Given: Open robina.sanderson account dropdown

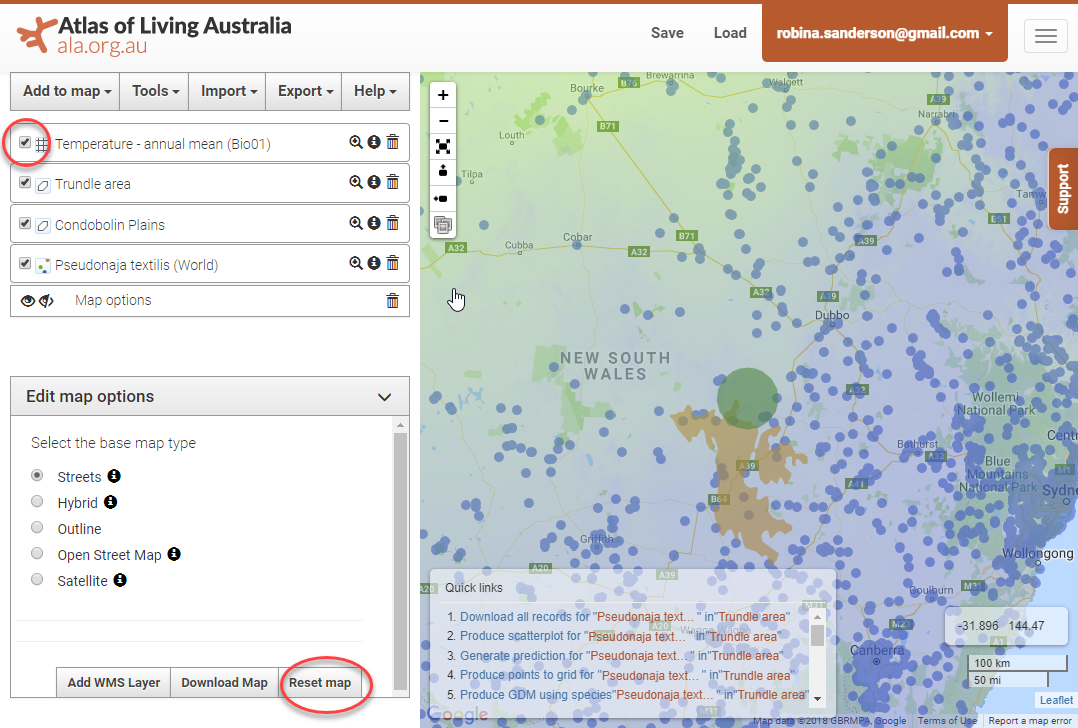Looking at the screenshot, I should 884,33.
